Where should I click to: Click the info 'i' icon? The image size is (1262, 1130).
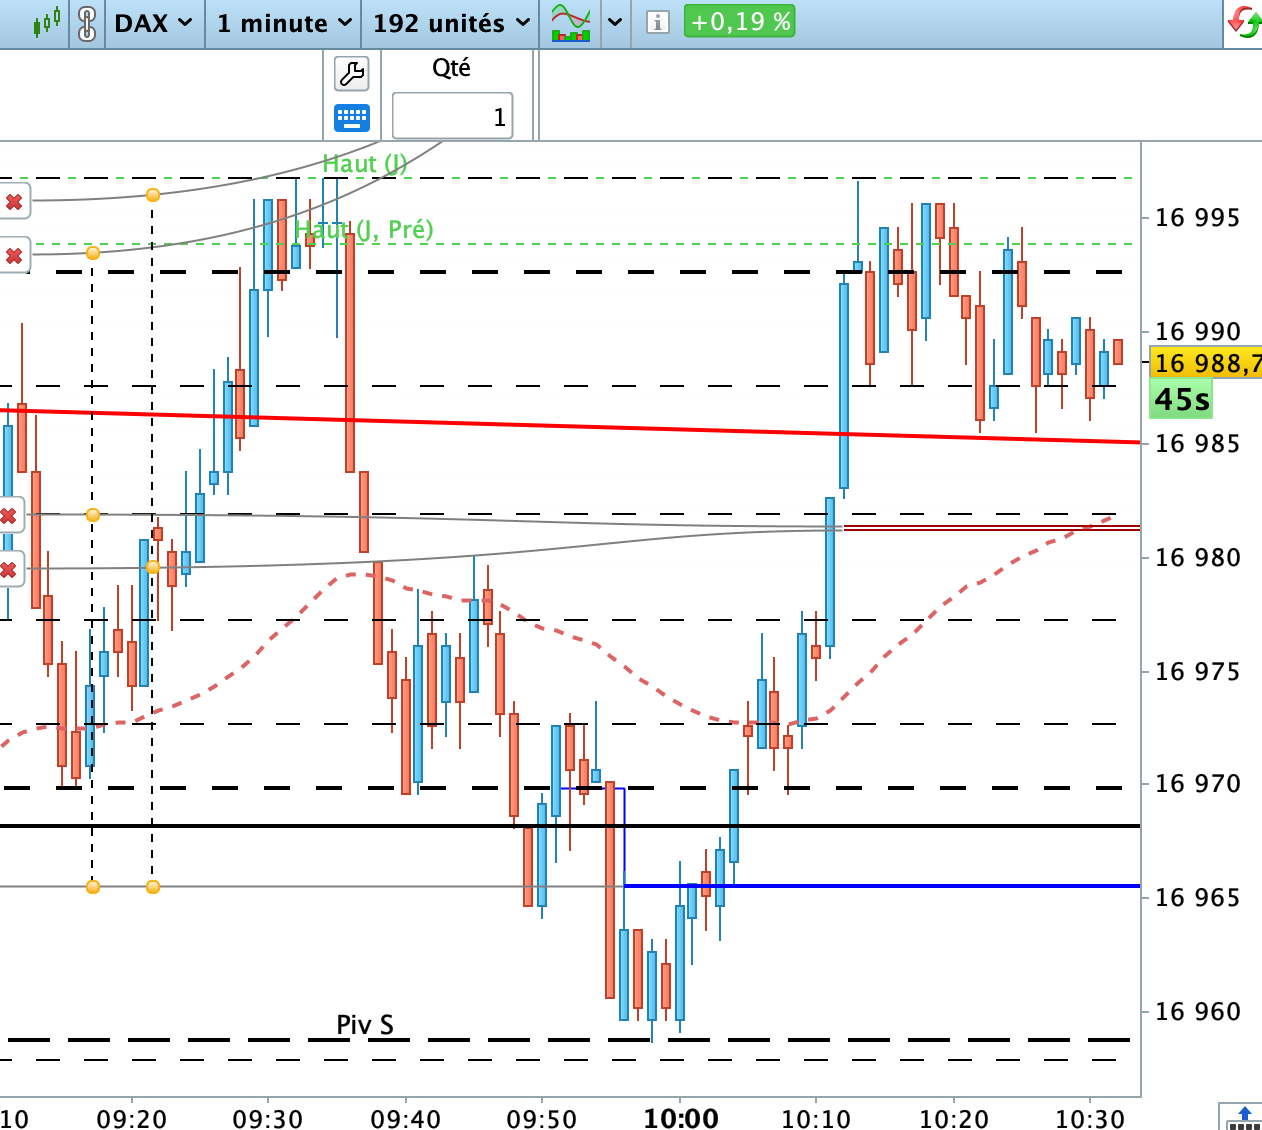pyautogui.click(x=657, y=22)
